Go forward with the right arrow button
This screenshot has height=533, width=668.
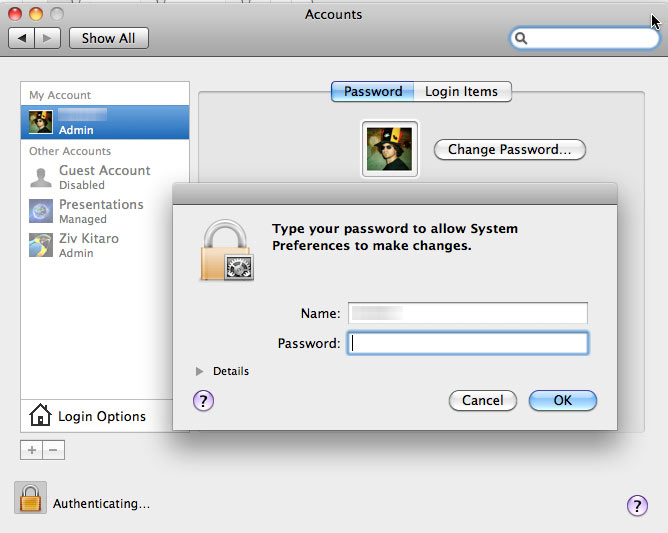click(x=49, y=38)
